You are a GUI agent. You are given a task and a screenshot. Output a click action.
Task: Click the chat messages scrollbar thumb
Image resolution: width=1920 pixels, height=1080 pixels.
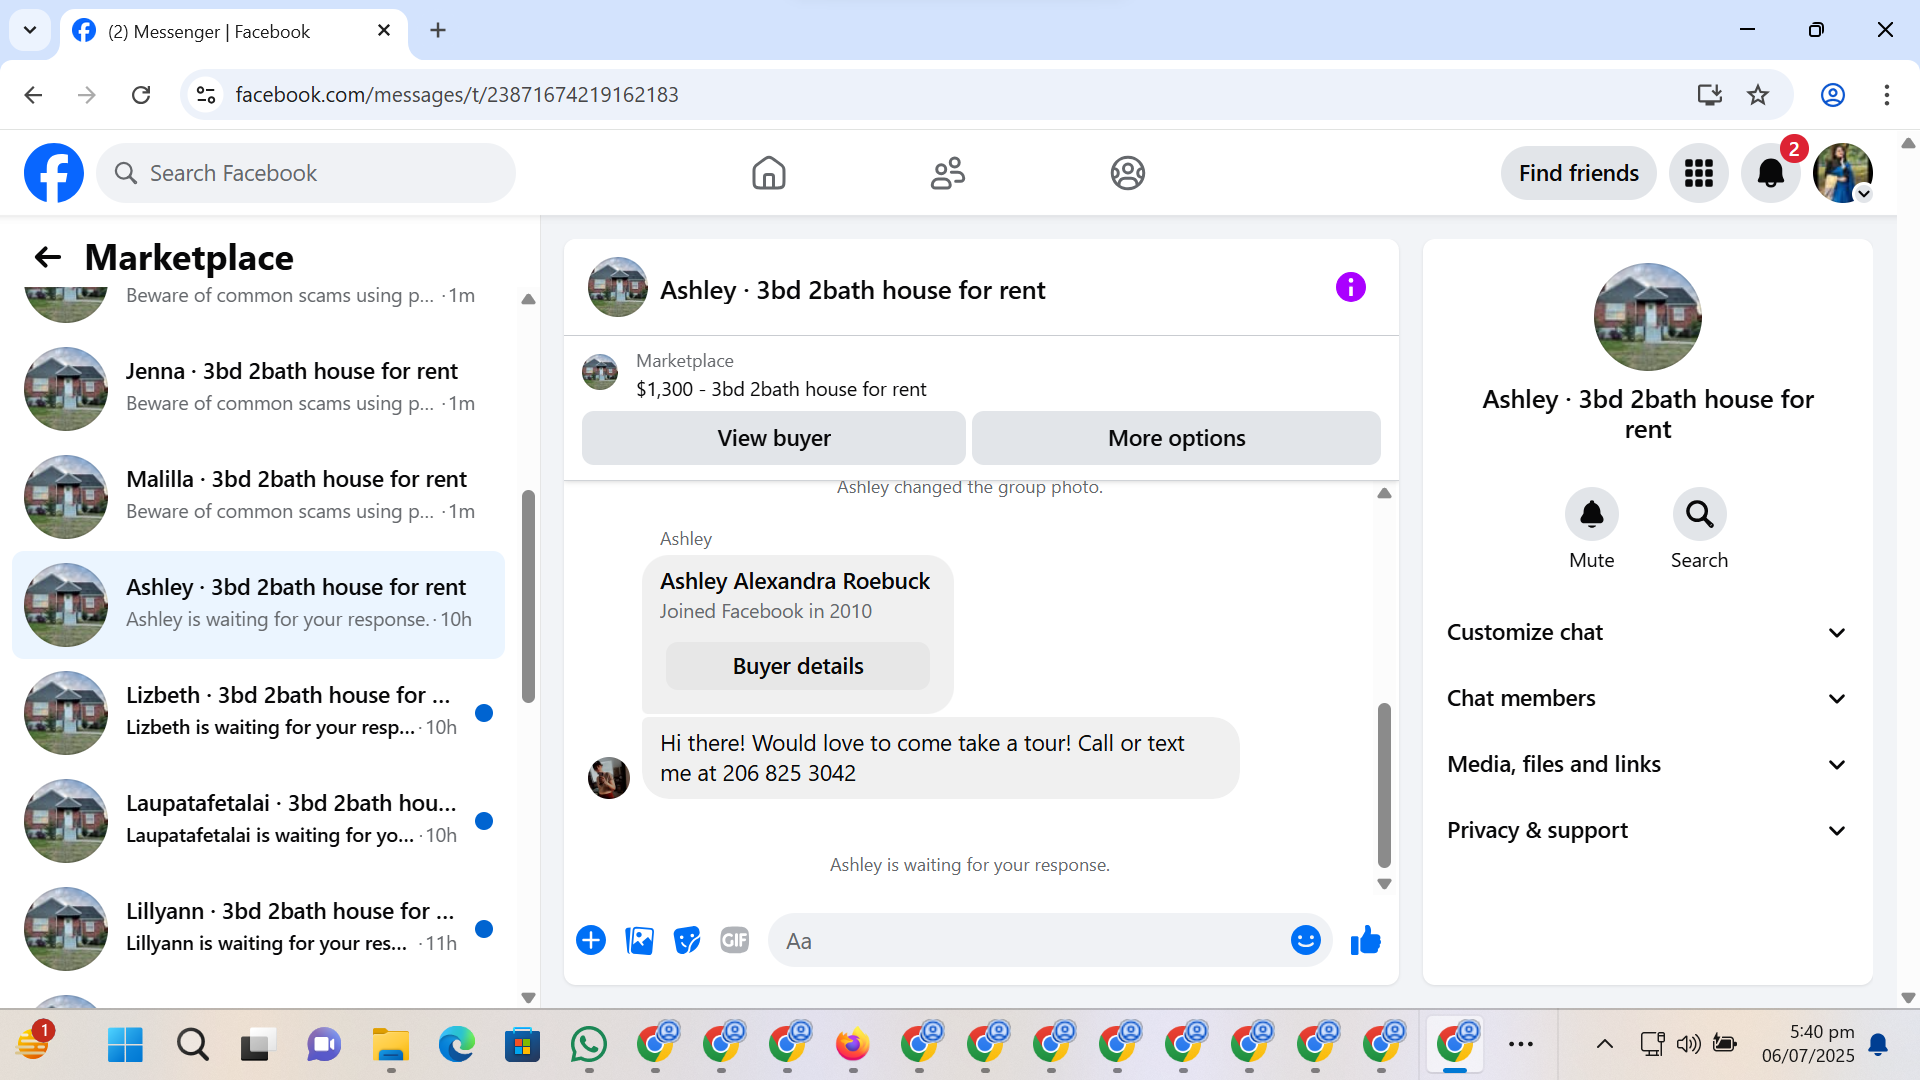(1384, 785)
